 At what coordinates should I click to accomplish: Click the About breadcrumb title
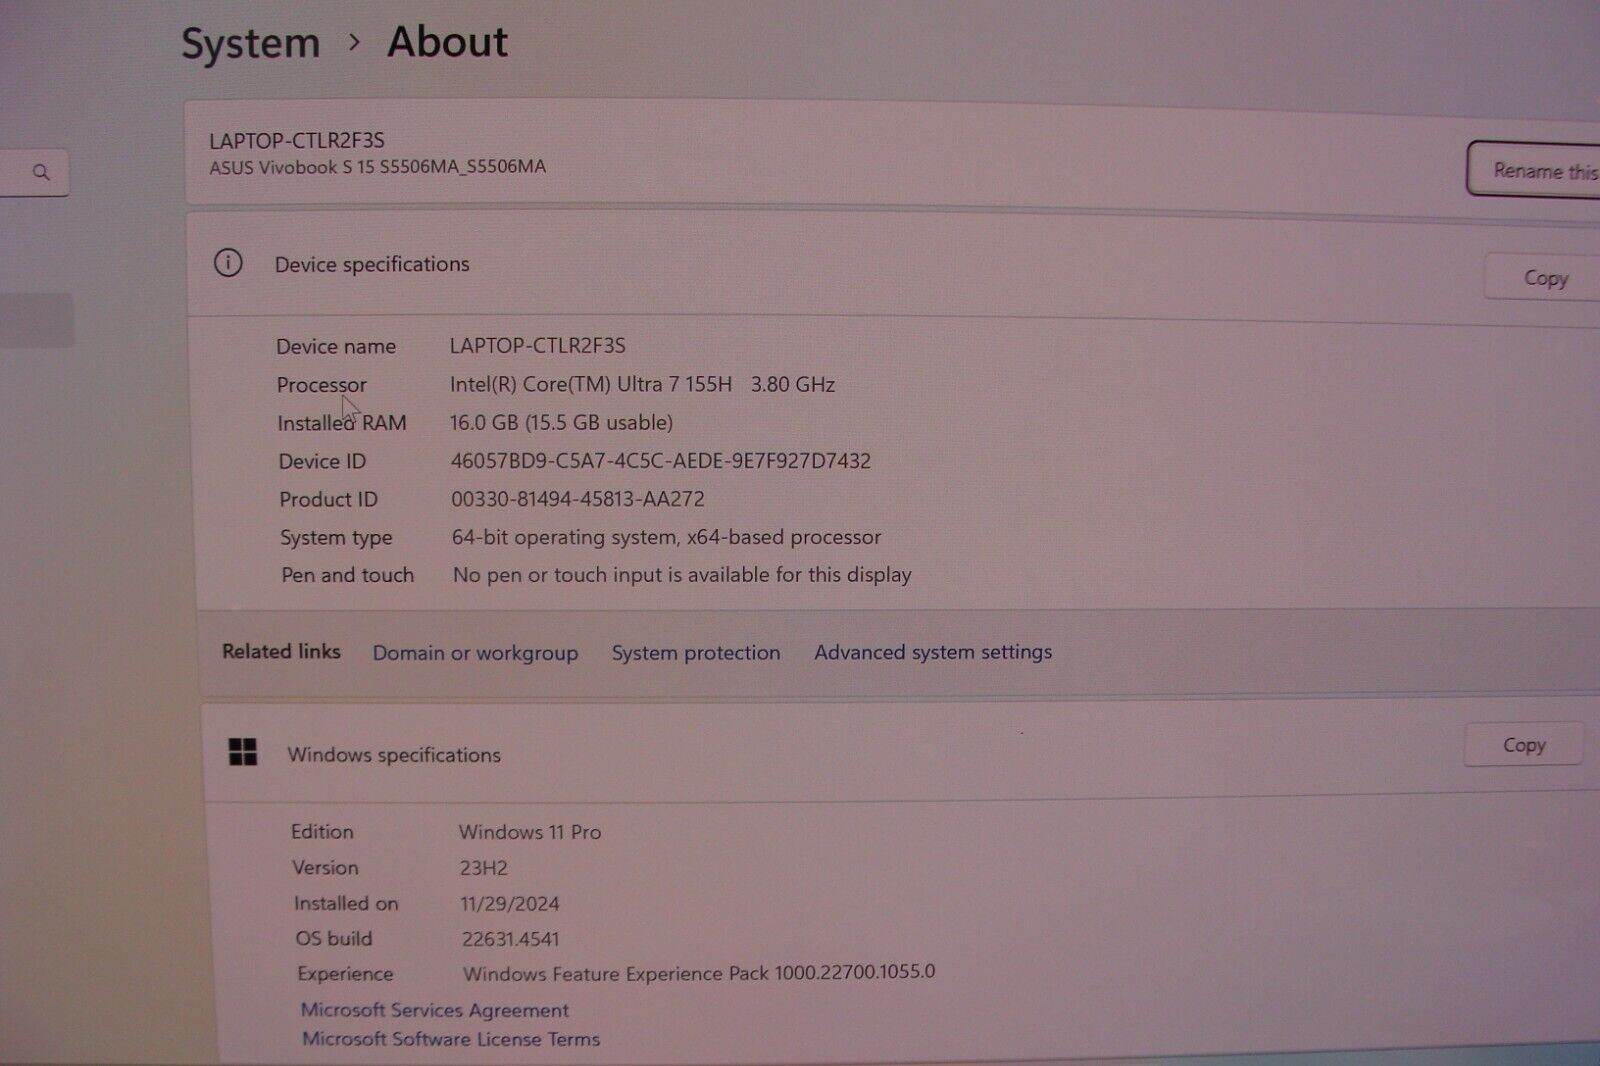point(447,42)
